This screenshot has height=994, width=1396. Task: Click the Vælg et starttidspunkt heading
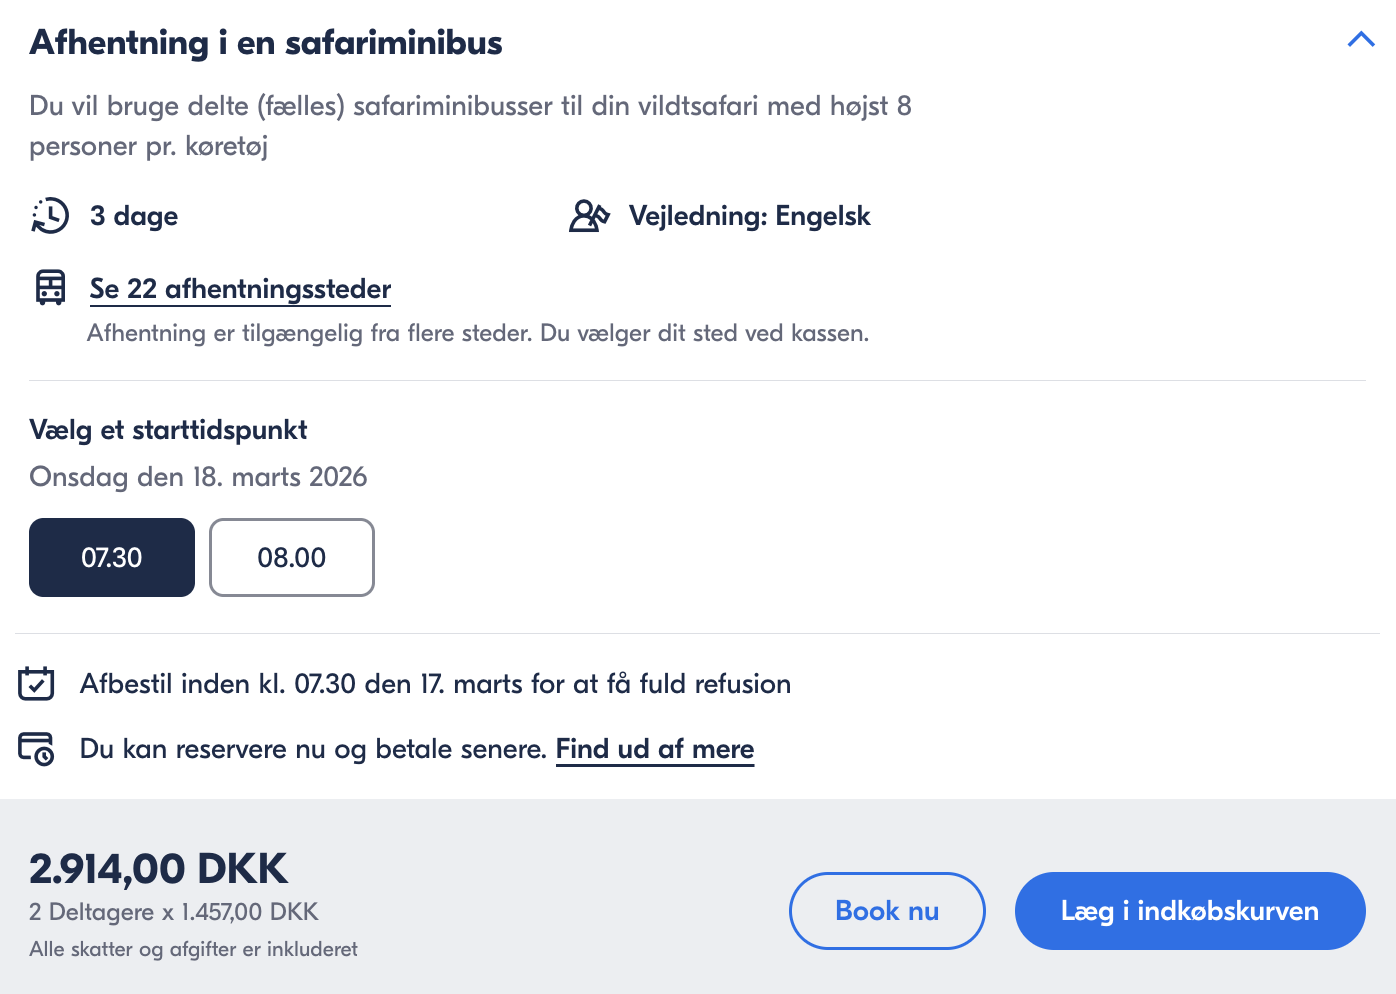click(x=168, y=430)
